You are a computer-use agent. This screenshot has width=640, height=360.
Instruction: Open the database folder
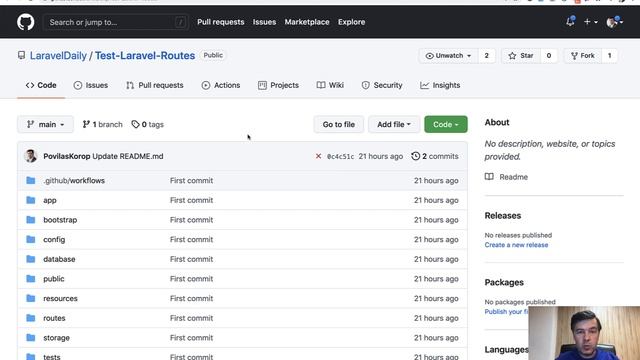click(x=59, y=259)
